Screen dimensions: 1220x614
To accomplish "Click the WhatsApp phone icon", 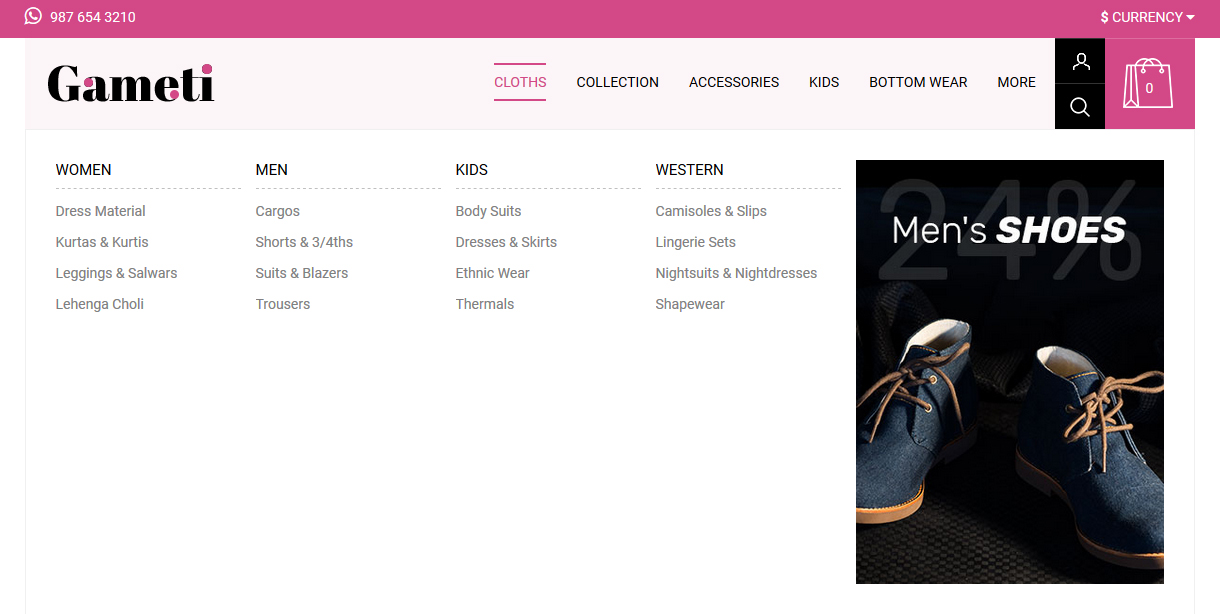I will (x=33, y=16).
